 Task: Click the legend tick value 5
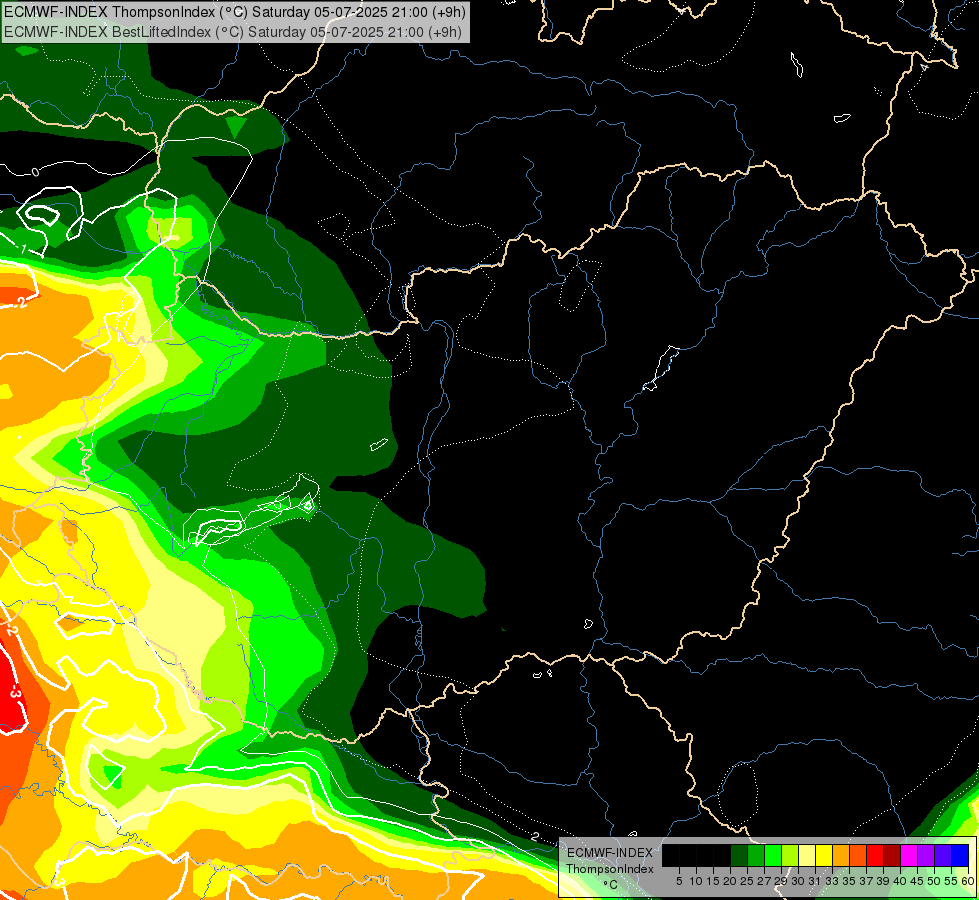[679, 881]
